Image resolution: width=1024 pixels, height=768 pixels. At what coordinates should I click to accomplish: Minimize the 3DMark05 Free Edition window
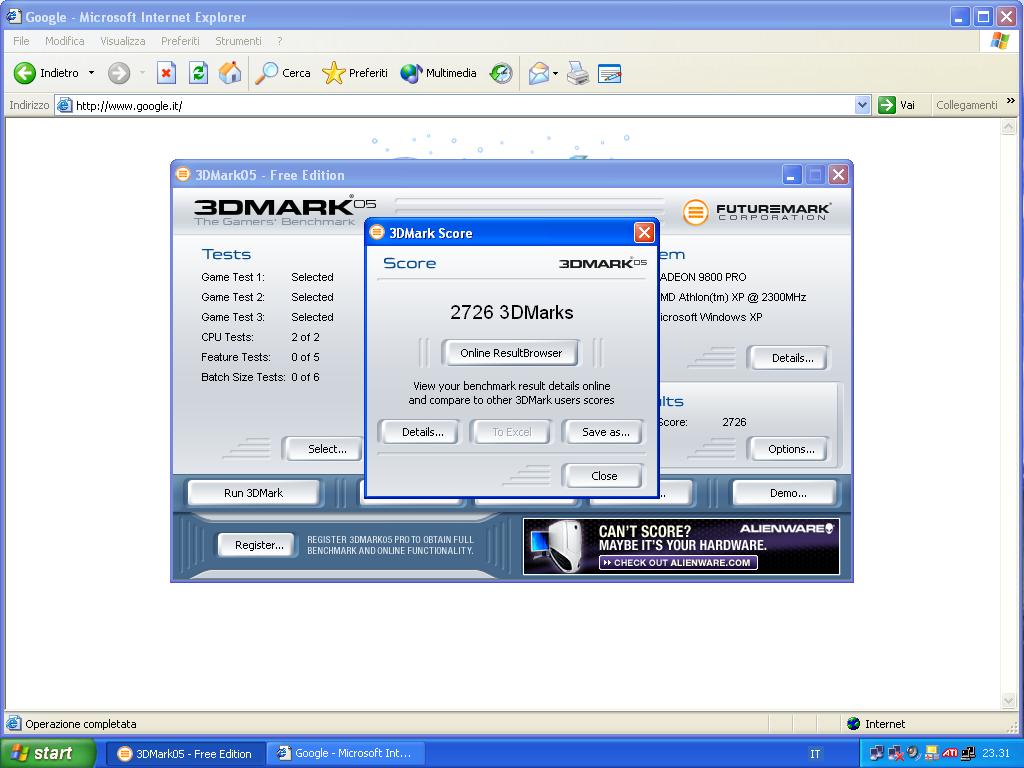coord(792,175)
